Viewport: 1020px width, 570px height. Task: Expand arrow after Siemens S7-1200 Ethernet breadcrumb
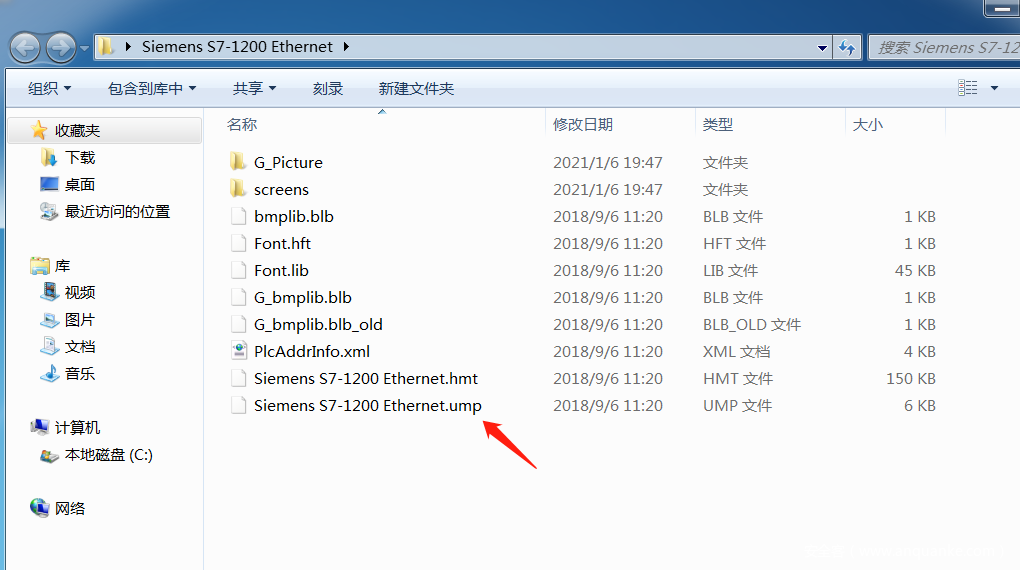[x=346, y=47]
